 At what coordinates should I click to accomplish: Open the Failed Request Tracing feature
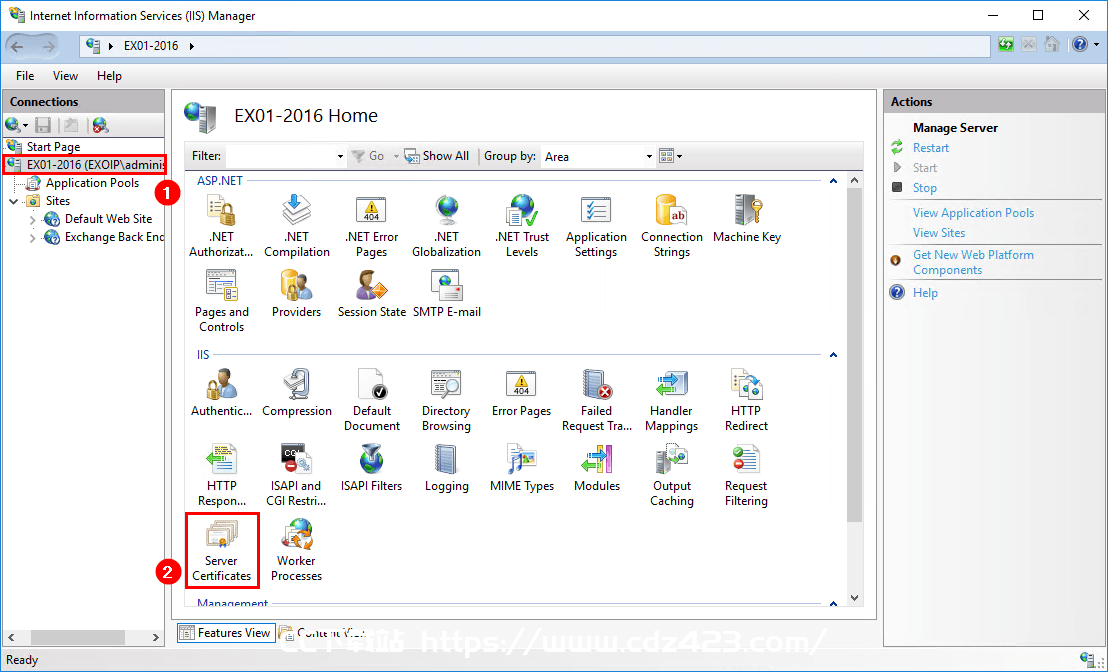[x=596, y=400]
